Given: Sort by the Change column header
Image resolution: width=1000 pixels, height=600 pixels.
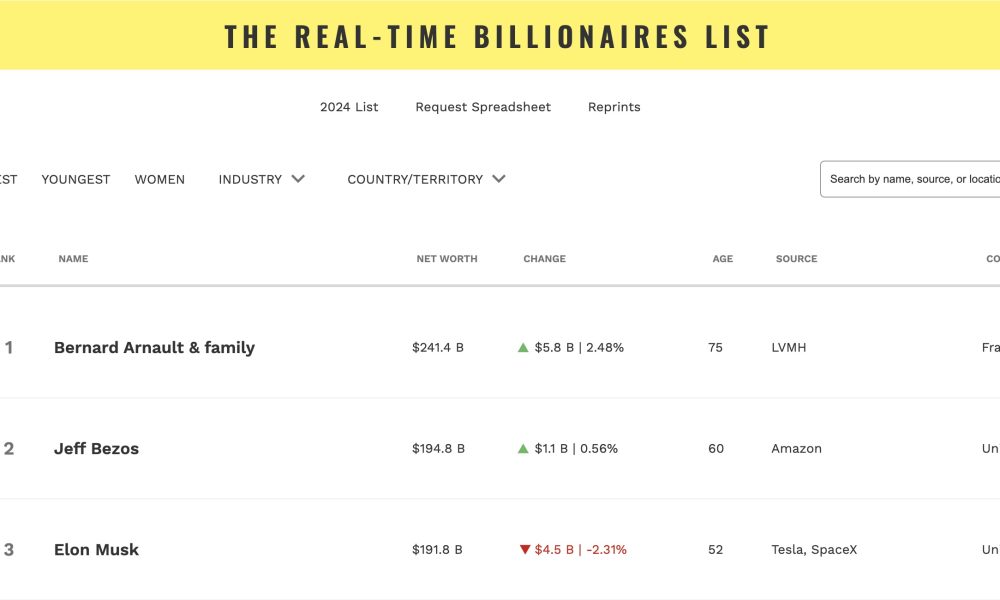Looking at the screenshot, I should (x=545, y=259).
